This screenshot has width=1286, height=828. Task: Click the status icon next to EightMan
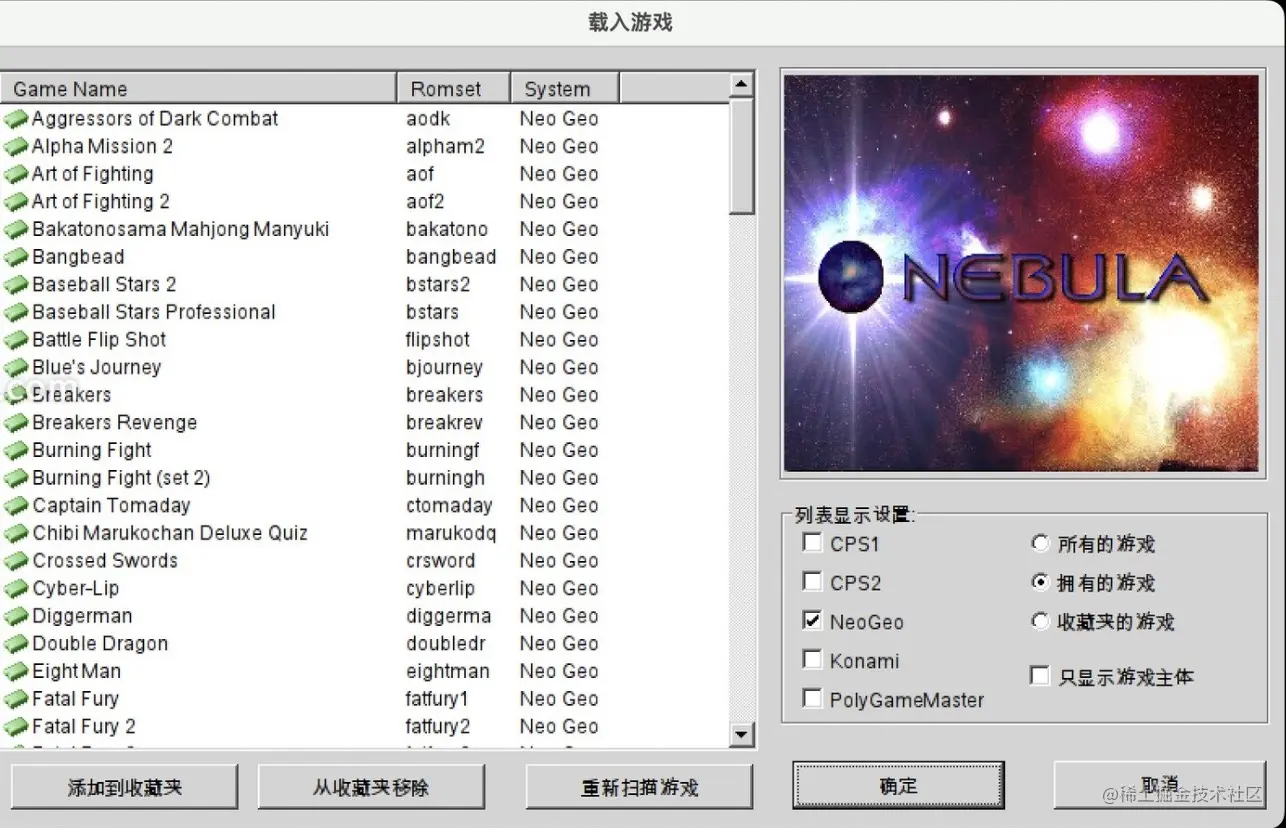(17, 671)
